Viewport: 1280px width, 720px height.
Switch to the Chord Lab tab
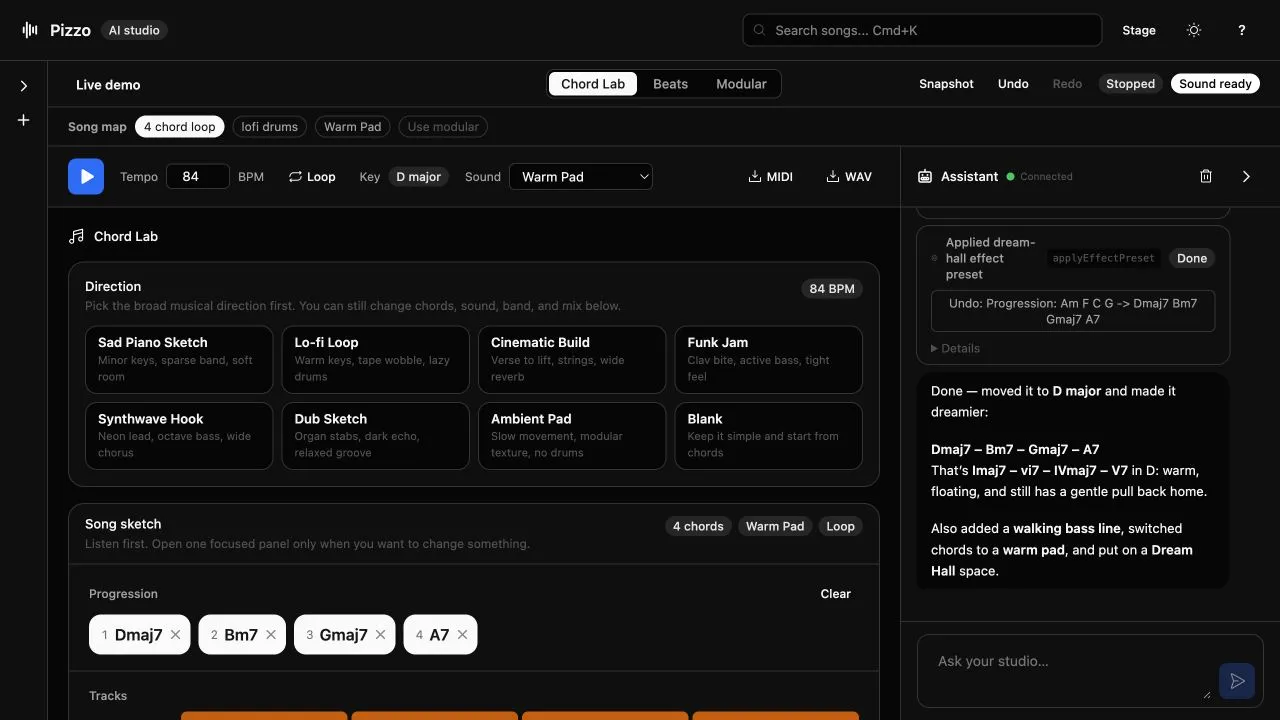click(x=593, y=84)
